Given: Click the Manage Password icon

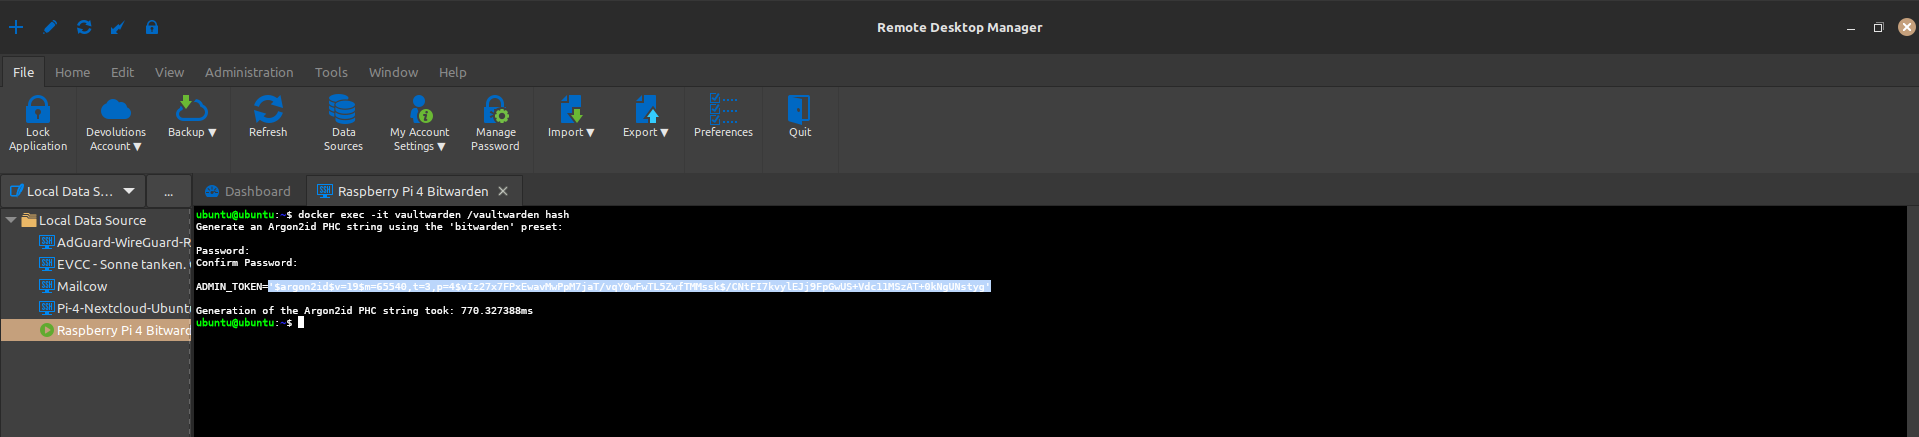Looking at the screenshot, I should [x=495, y=110].
